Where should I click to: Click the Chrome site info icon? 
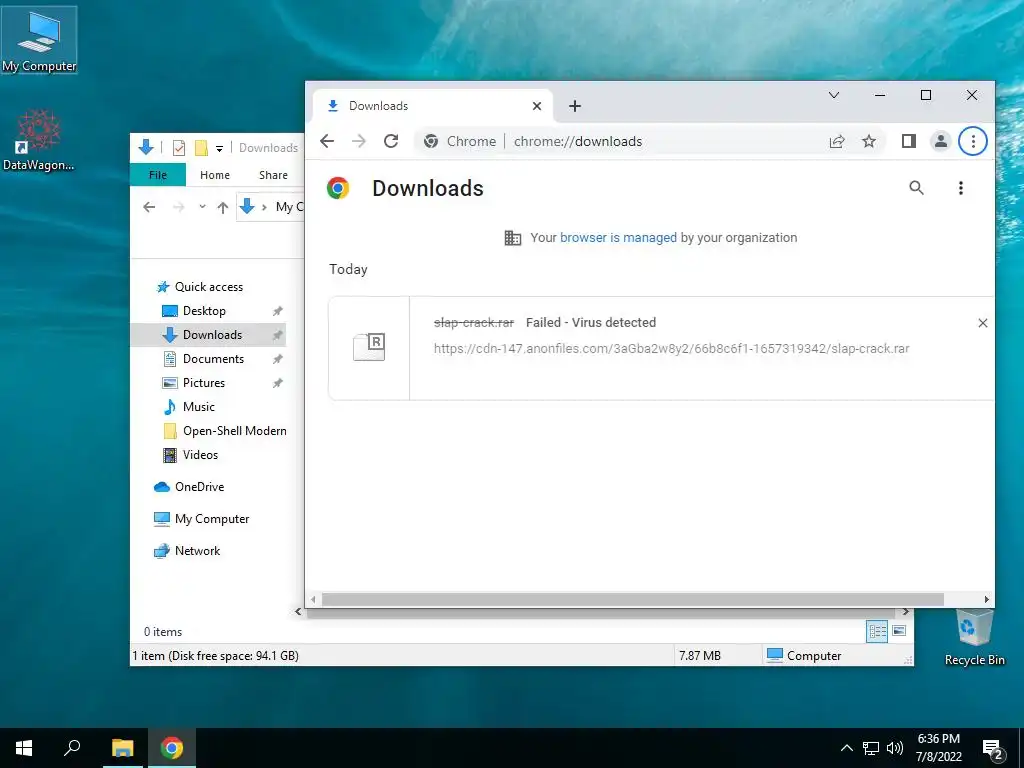[x=431, y=141]
